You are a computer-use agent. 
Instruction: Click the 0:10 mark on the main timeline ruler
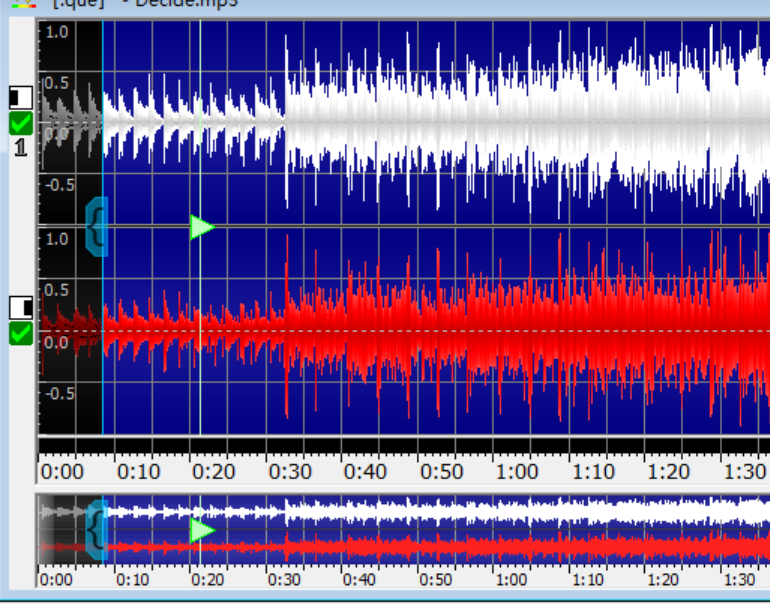pyautogui.click(x=135, y=471)
